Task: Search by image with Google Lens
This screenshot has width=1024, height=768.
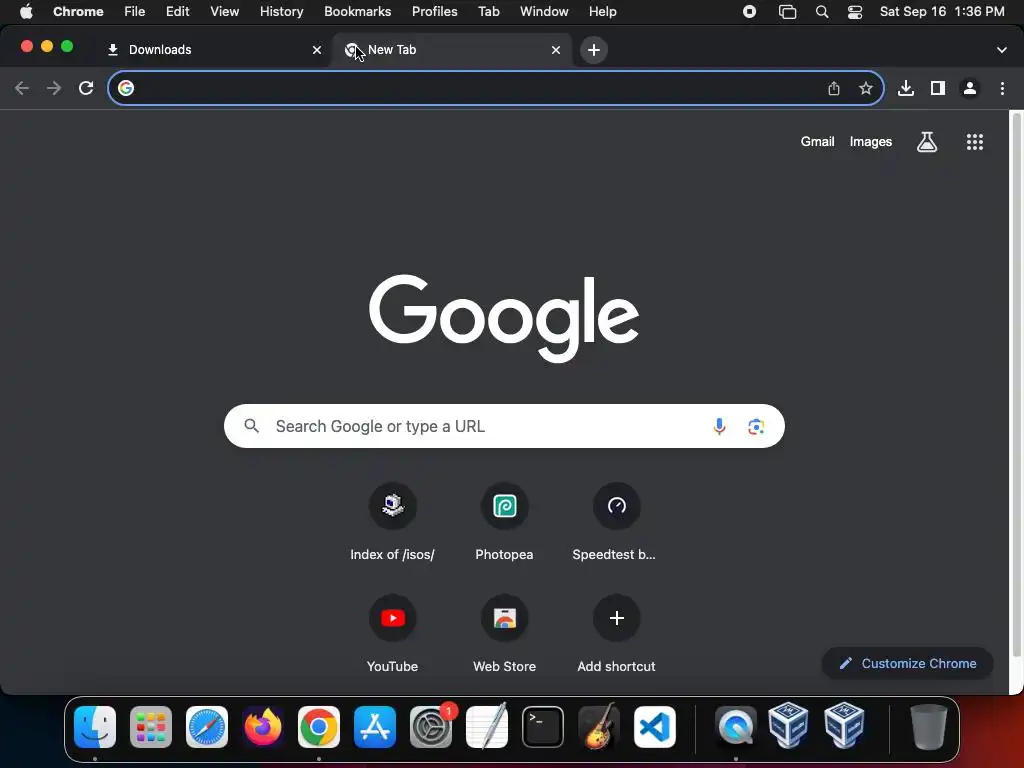Action: point(756,426)
